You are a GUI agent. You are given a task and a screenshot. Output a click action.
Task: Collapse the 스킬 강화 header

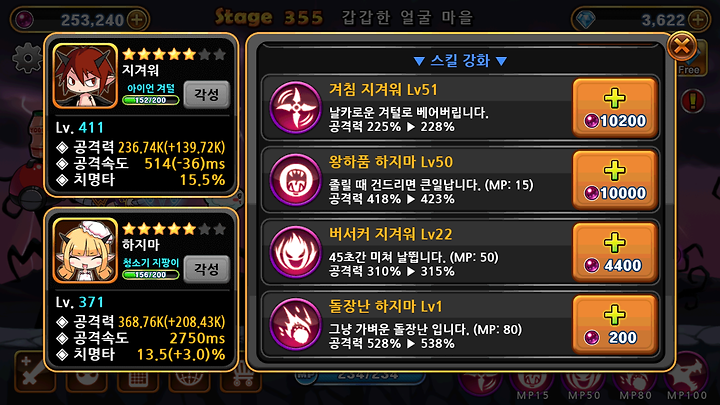[x=460, y=61]
